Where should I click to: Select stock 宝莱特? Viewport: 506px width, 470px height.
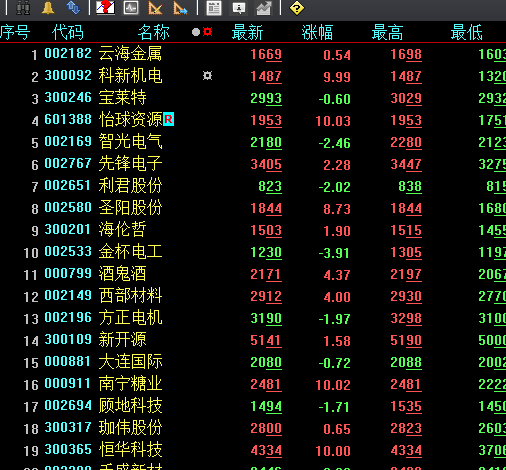[x=122, y=98]
